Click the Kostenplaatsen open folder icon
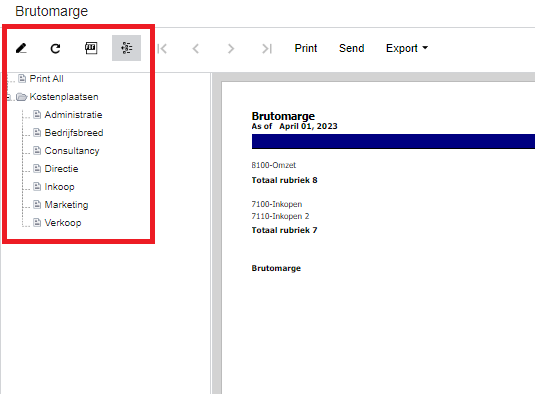 click(21, 97)
